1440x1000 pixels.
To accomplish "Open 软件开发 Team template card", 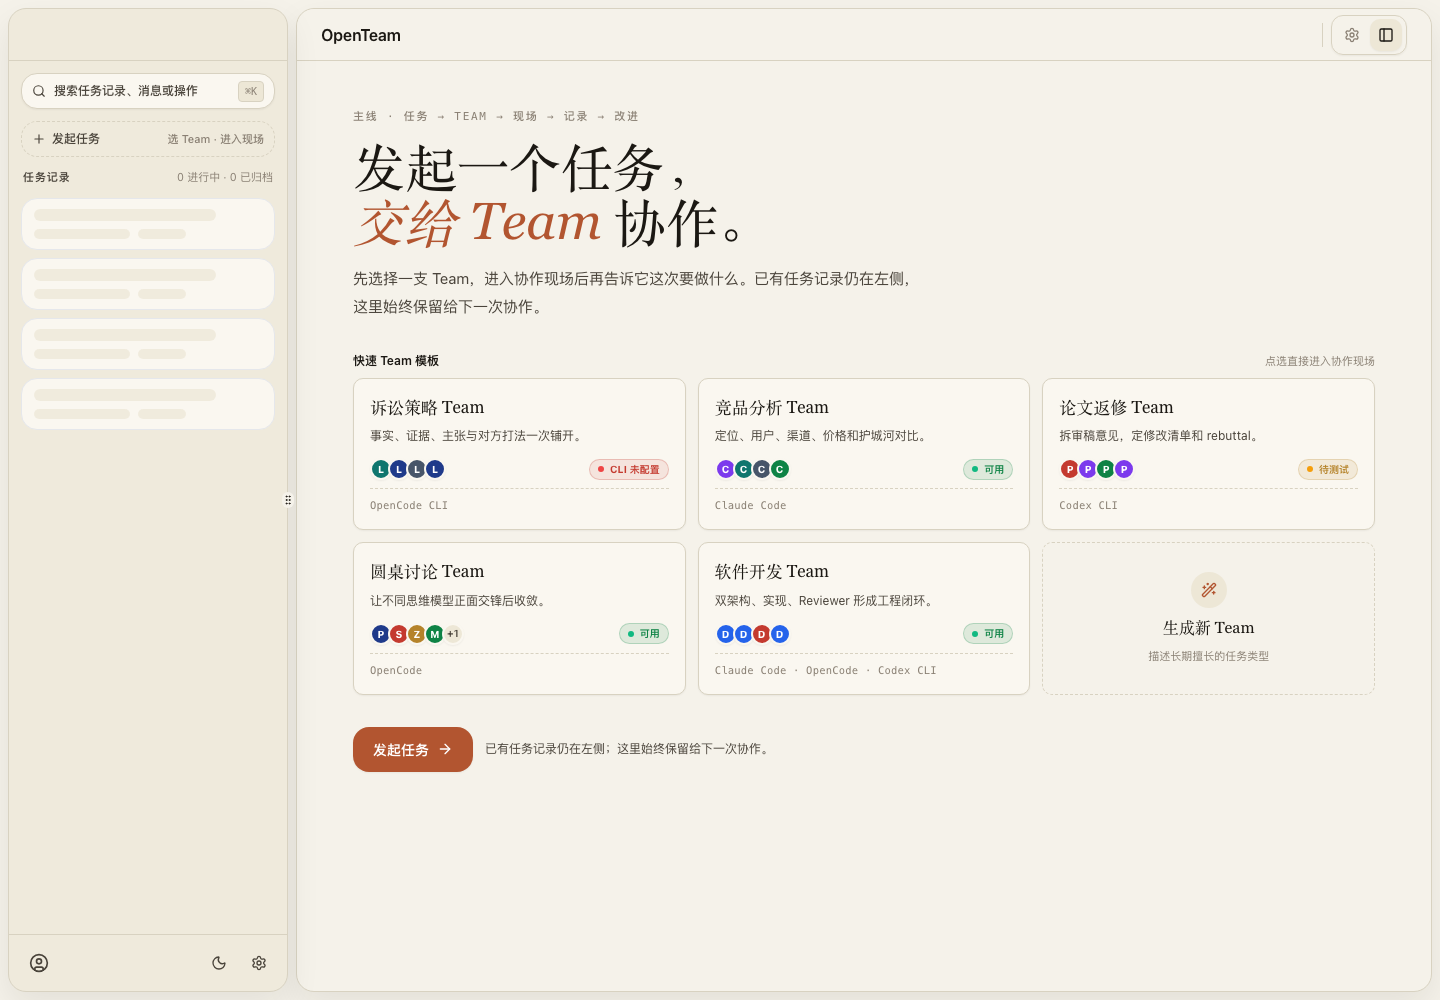I will click(x=864, y=618).
